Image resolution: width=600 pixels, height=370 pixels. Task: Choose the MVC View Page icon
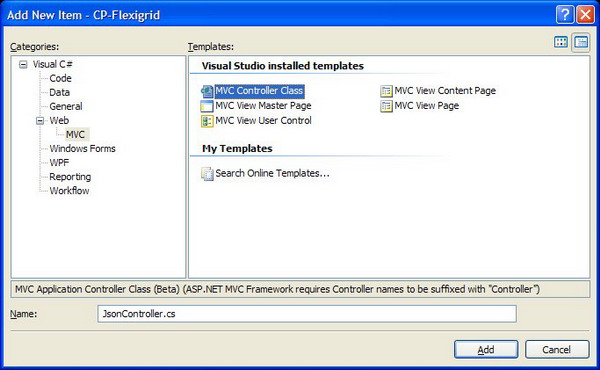pos(386,106)
